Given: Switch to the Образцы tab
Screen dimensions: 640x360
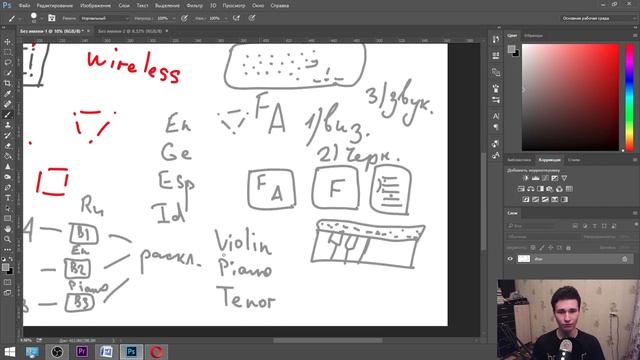Looking at the screenshot, I should click(x=533, y=36).
